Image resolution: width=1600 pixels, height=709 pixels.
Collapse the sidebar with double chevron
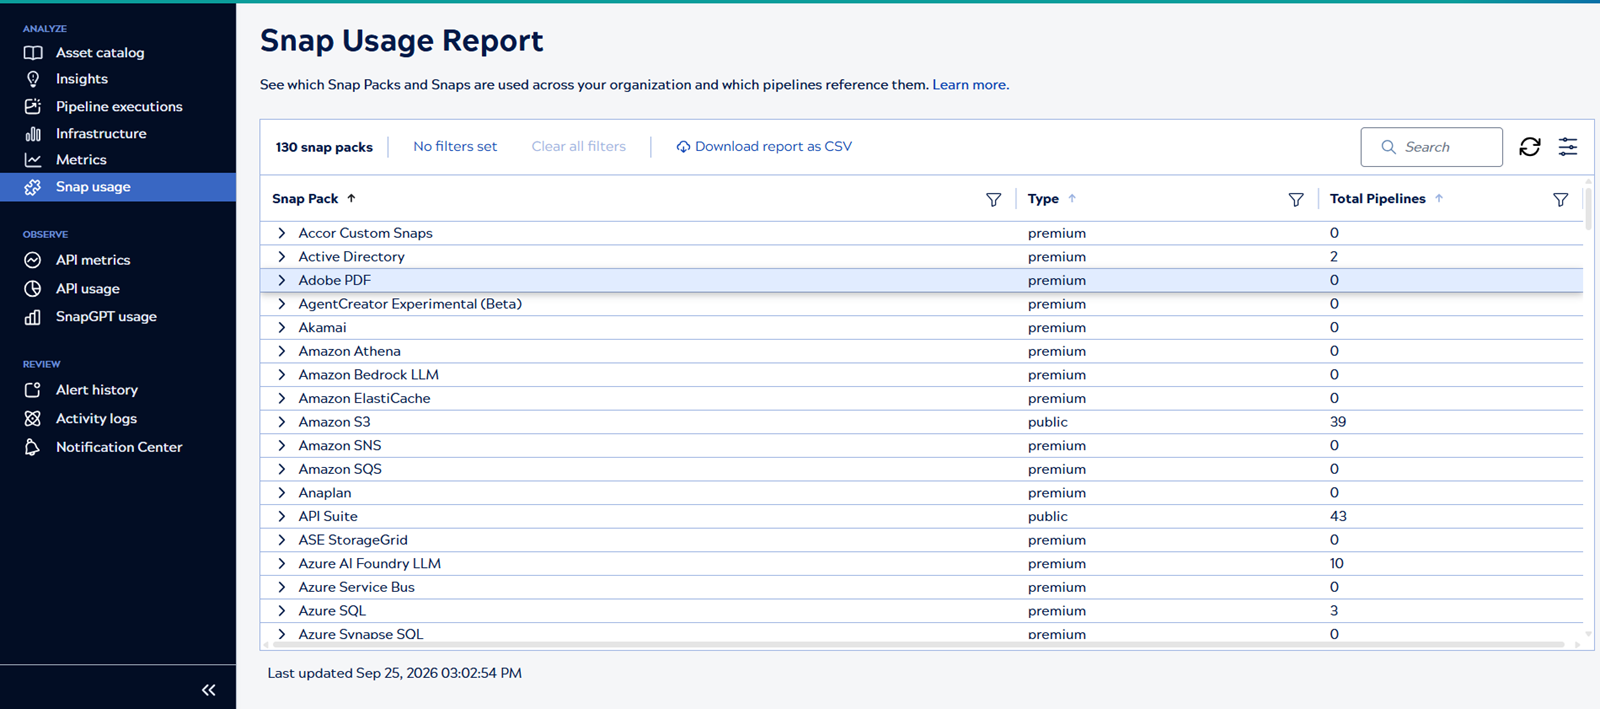(x=208, y=690)
